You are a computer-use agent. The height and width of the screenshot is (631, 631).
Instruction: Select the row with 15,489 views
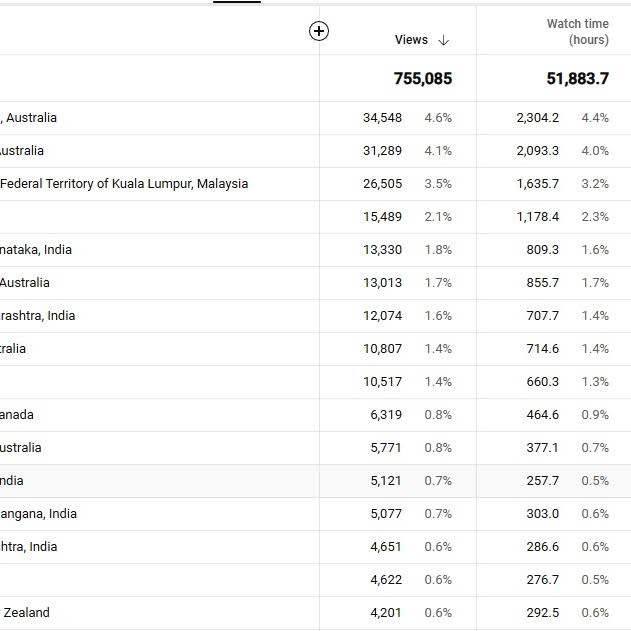pos(316,217)
